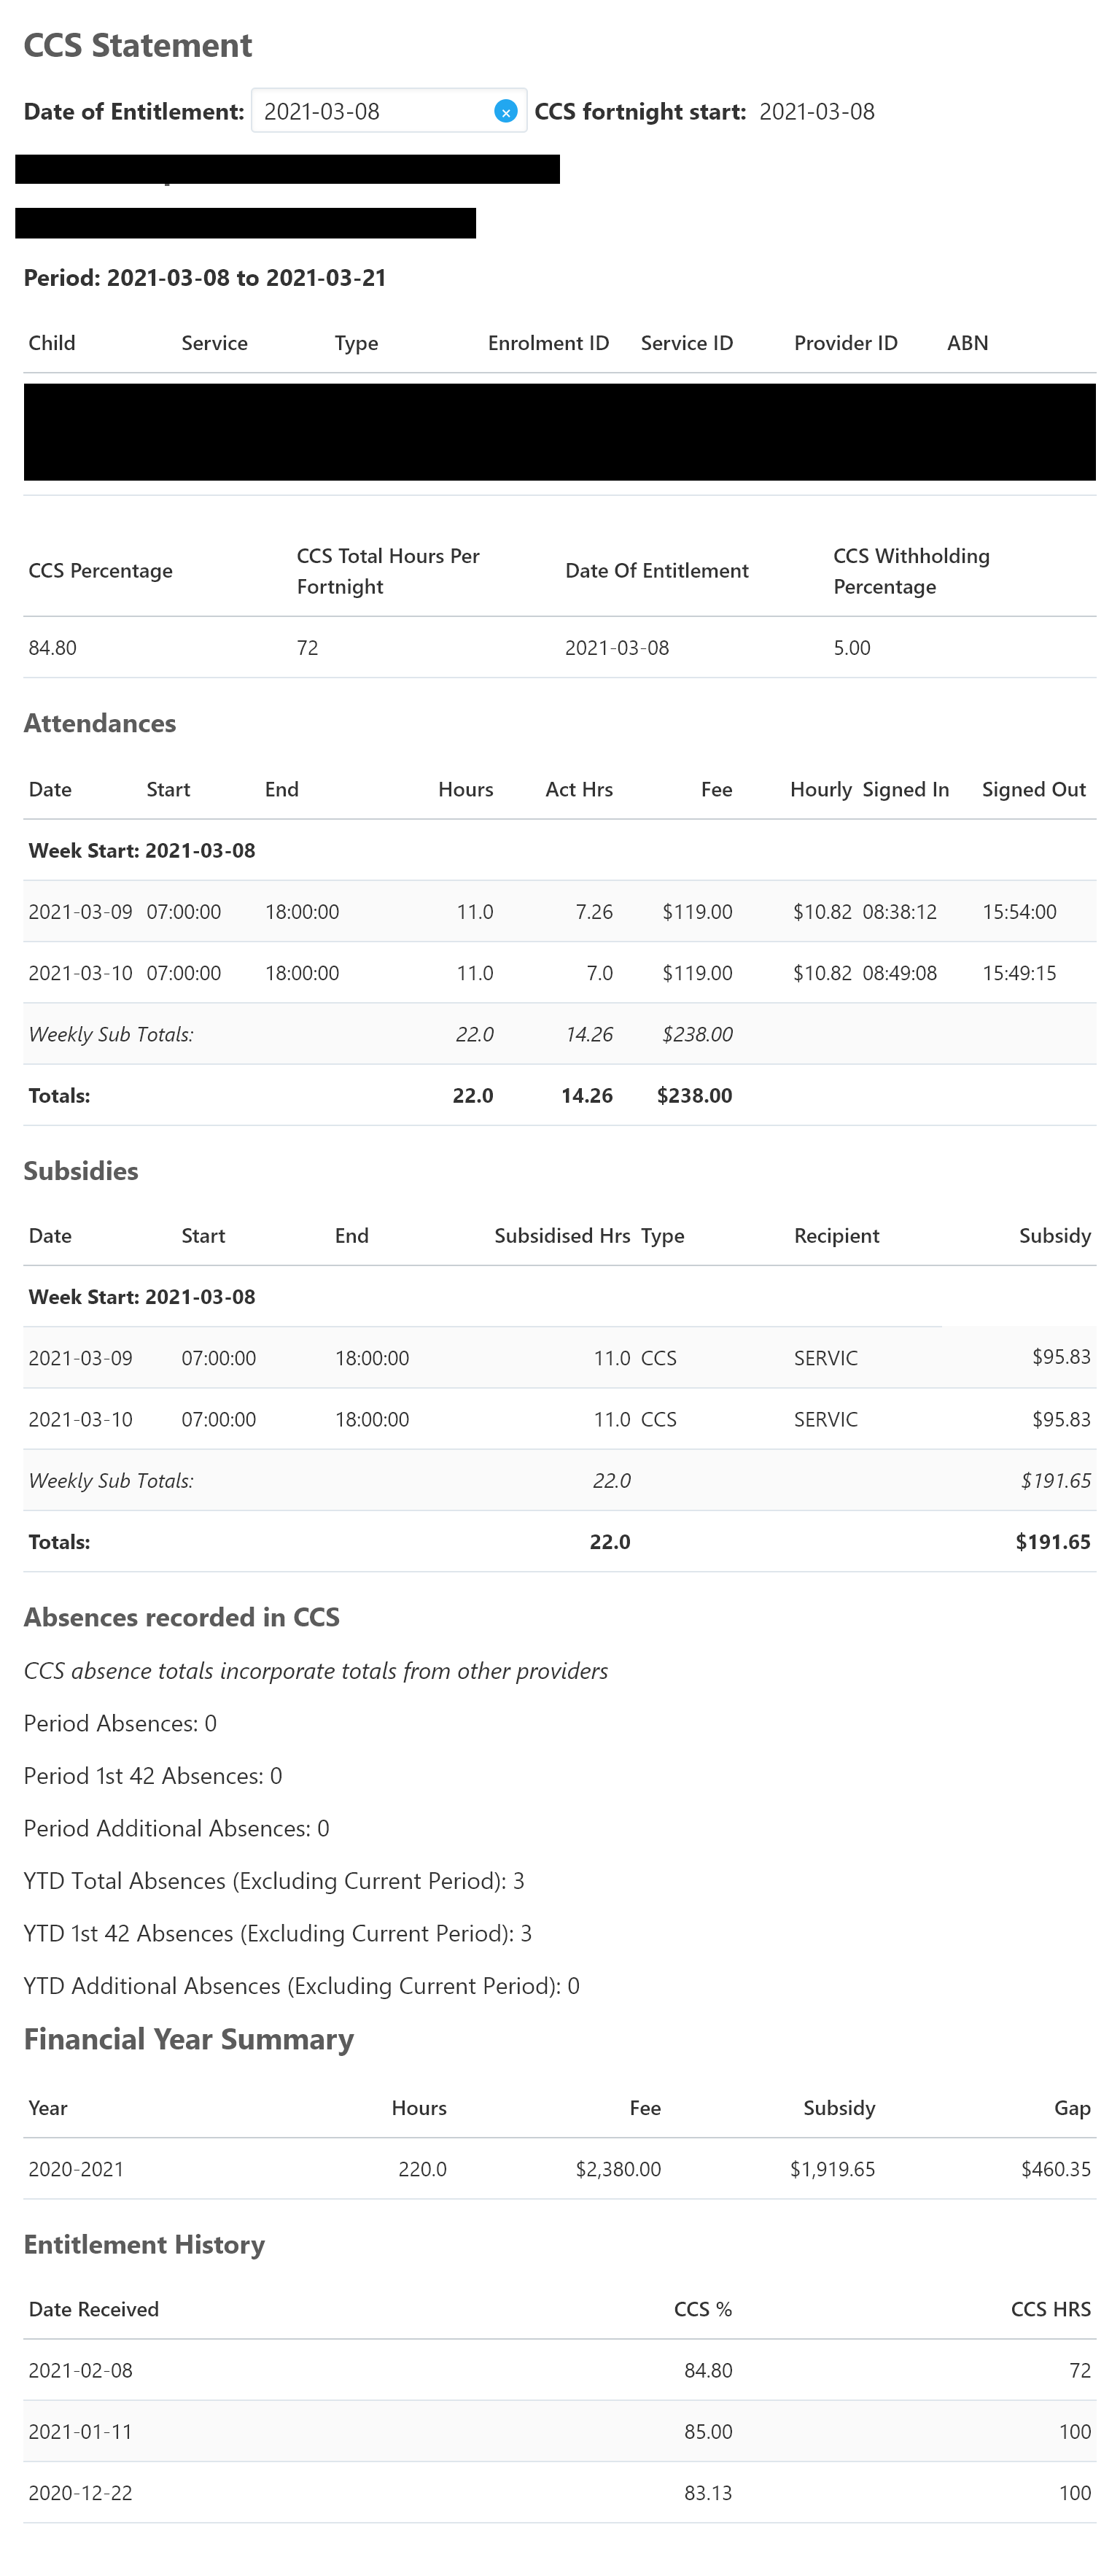
Task: Click the Date of Entitlement input
Action: 389,111
